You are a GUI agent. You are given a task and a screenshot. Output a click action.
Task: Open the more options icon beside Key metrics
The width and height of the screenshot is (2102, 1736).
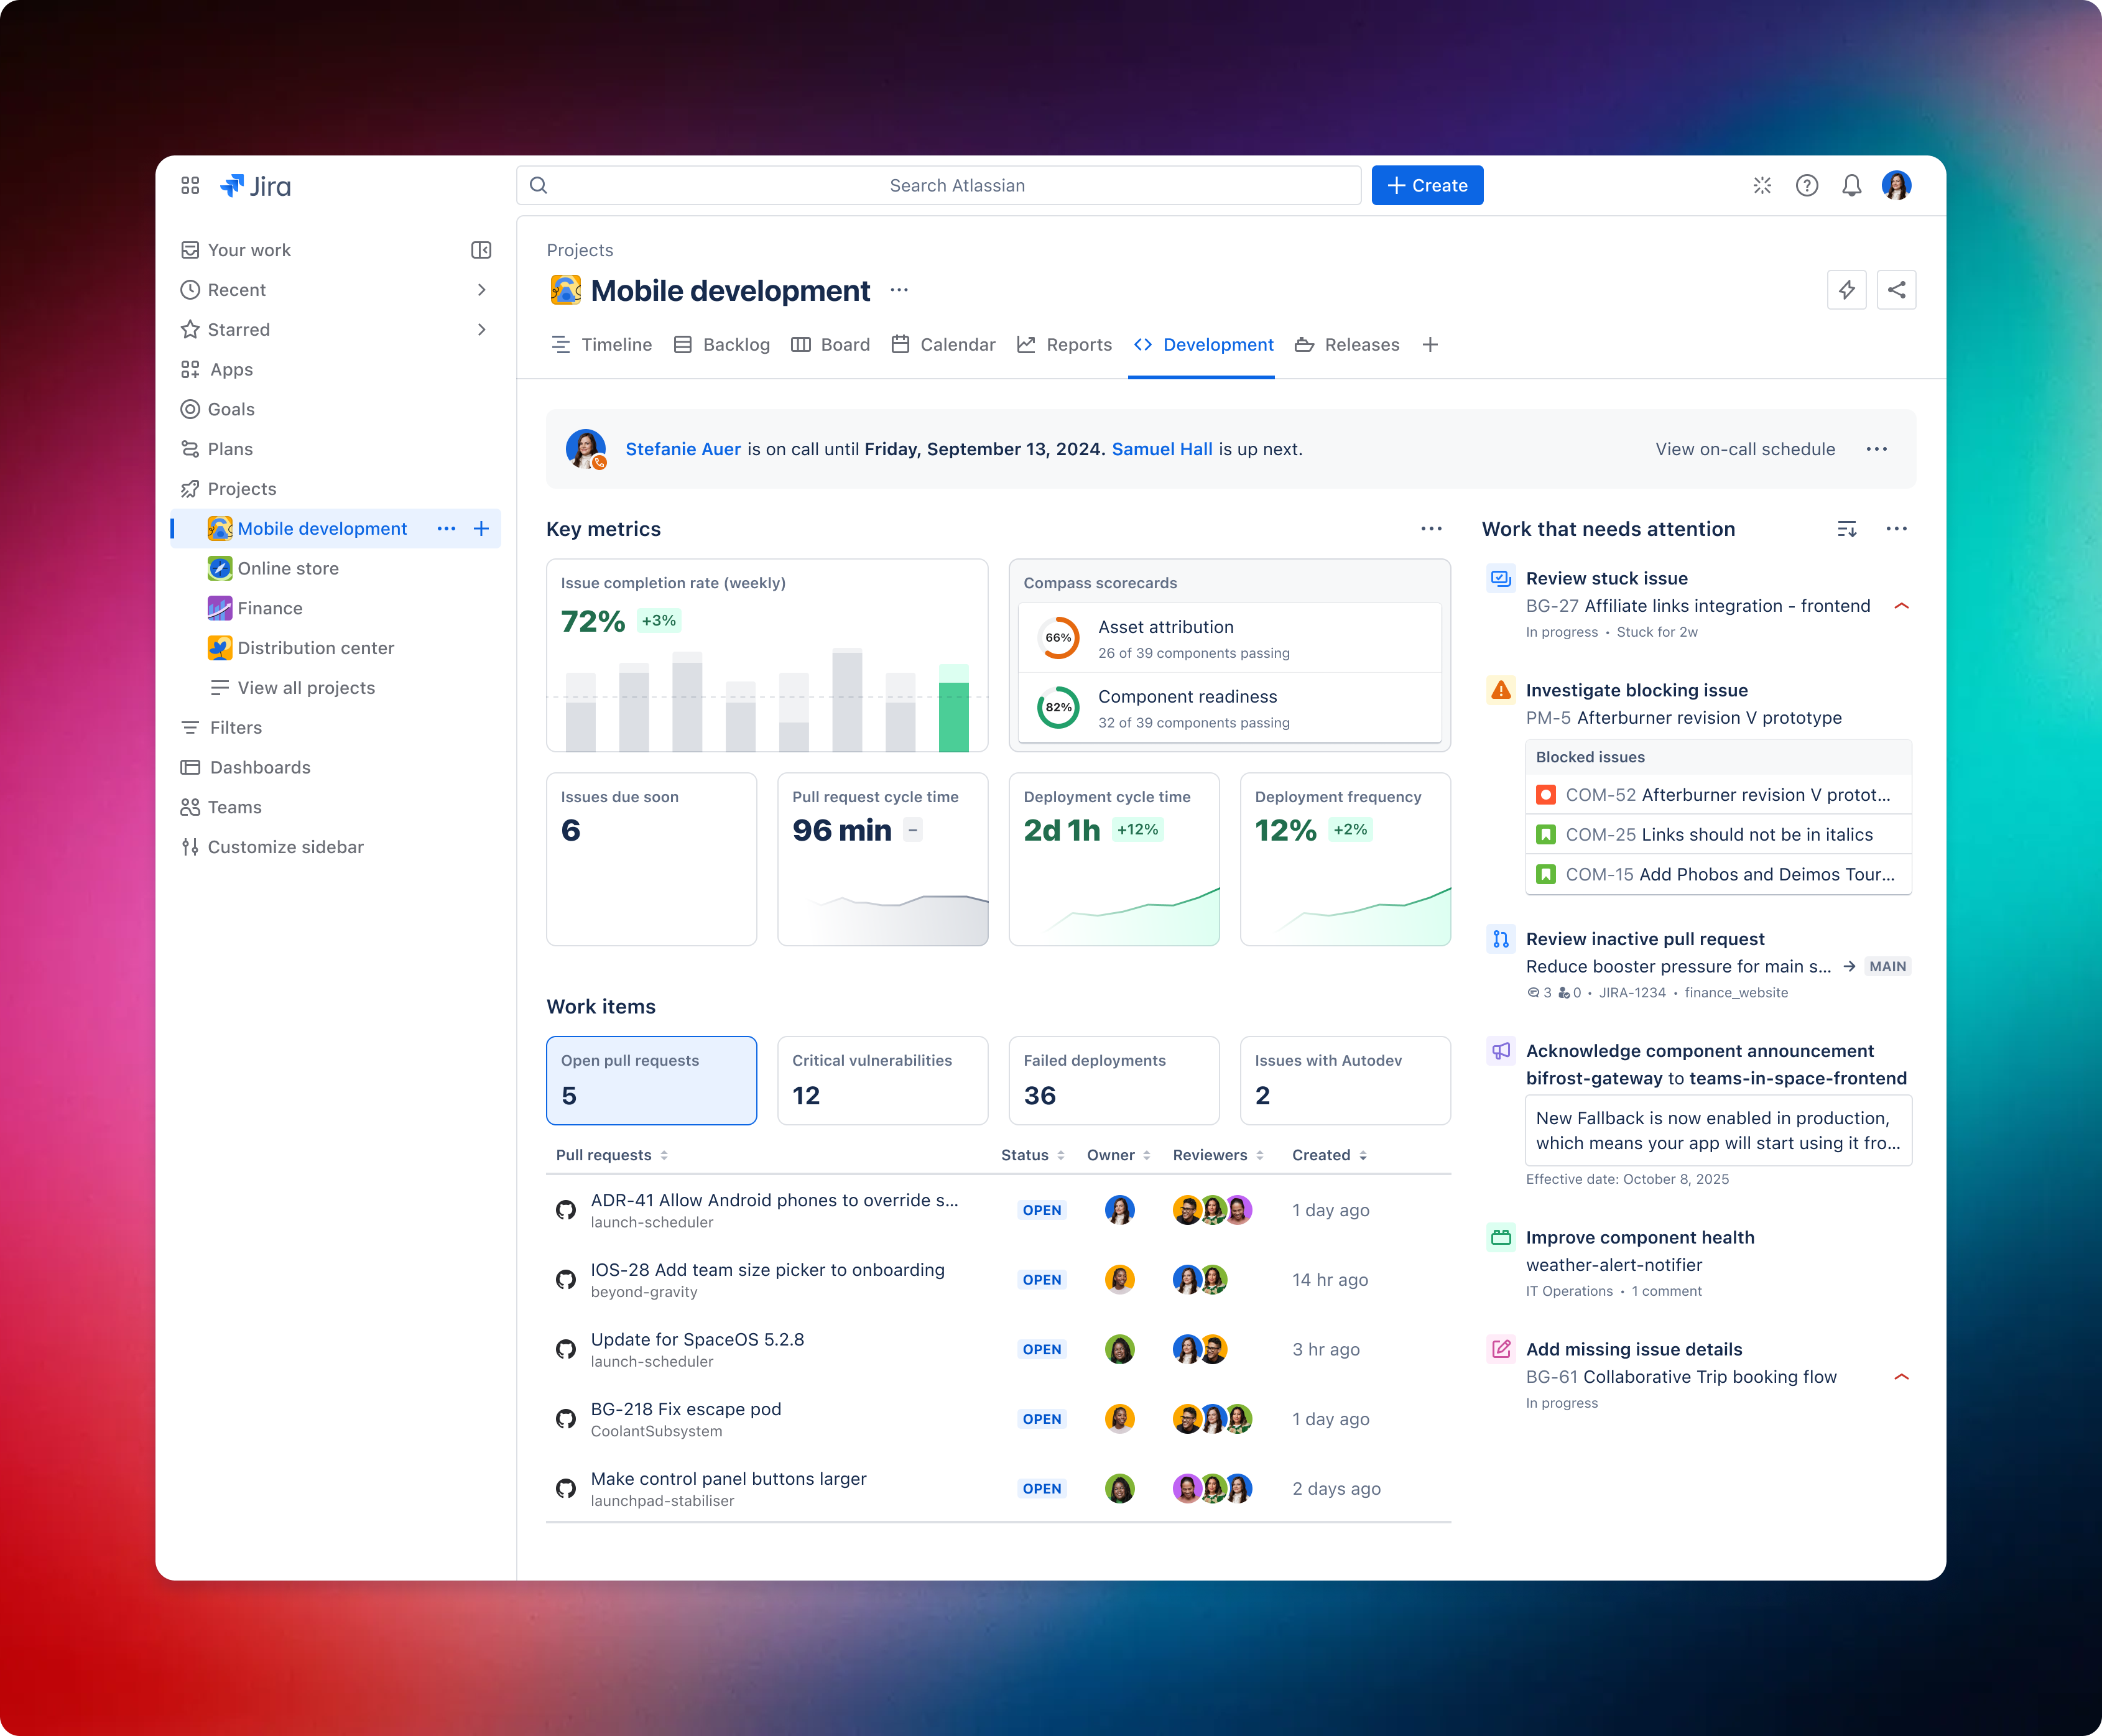(x=1430, y=529)
